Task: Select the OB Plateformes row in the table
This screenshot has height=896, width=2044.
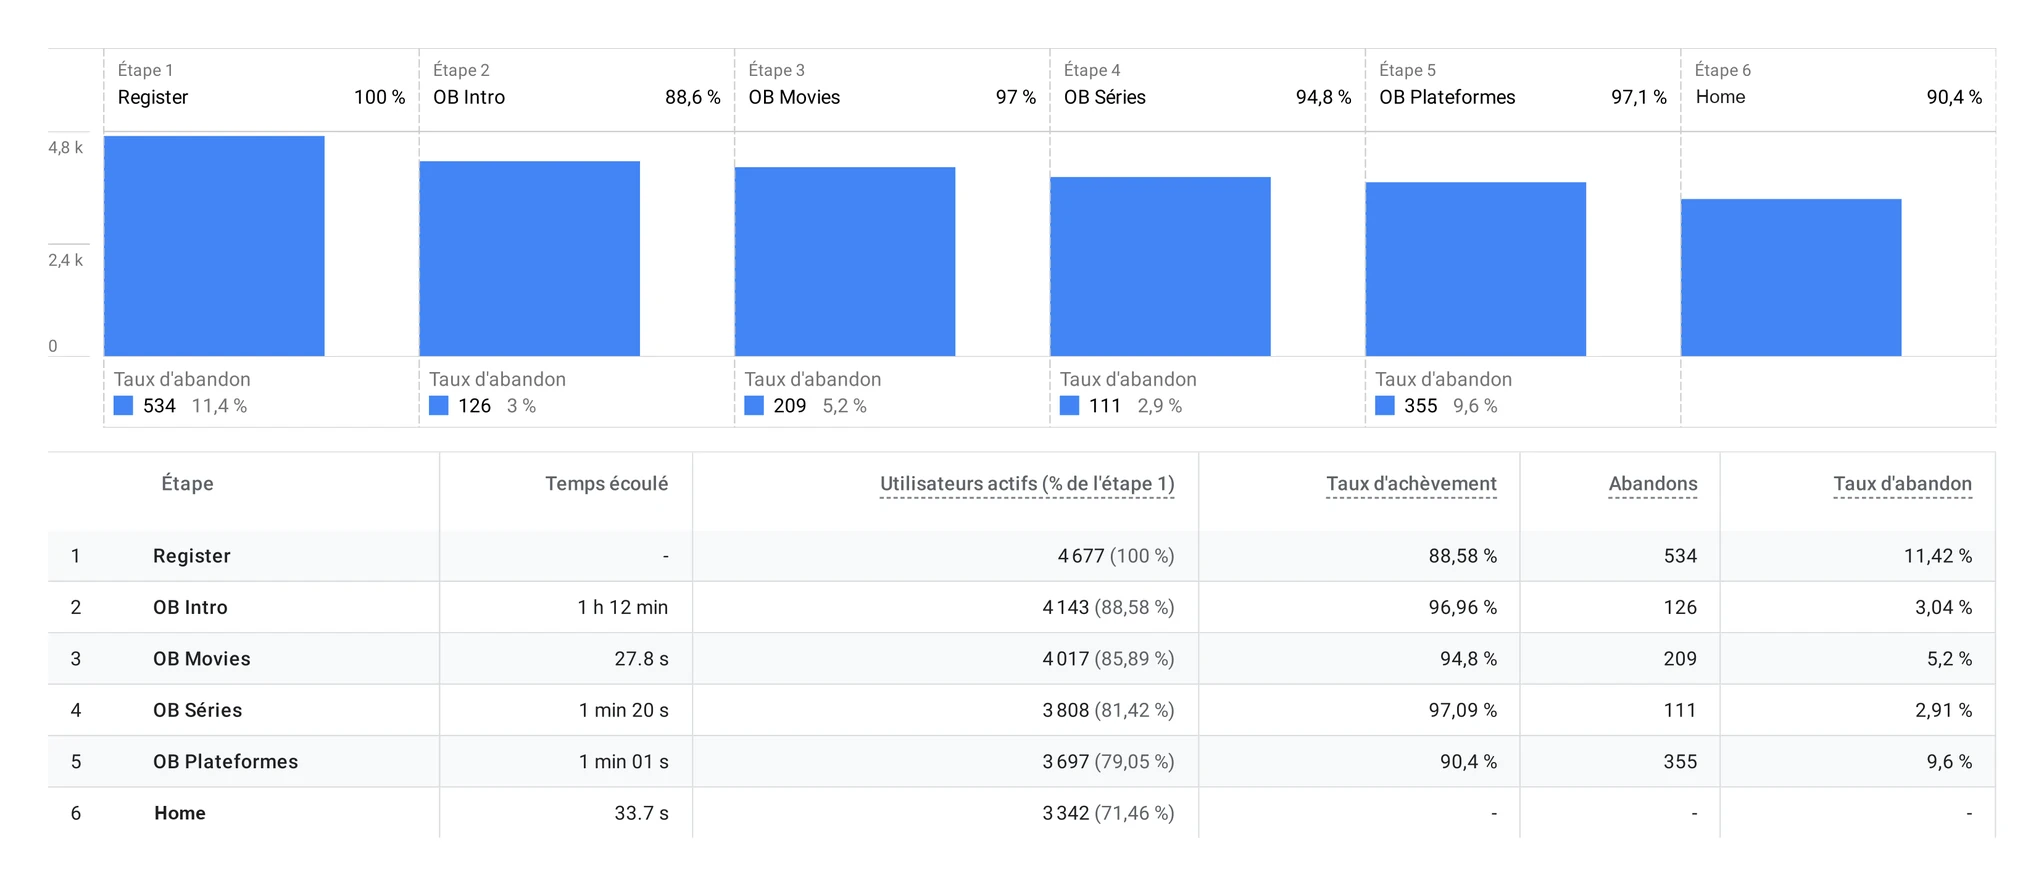Action: coord(1021,762)
